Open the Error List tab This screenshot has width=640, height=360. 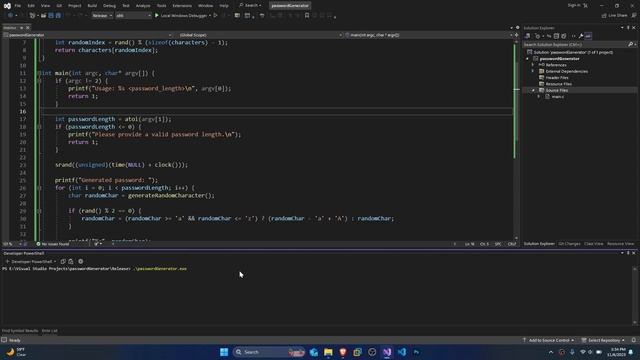tap(49, 331)
